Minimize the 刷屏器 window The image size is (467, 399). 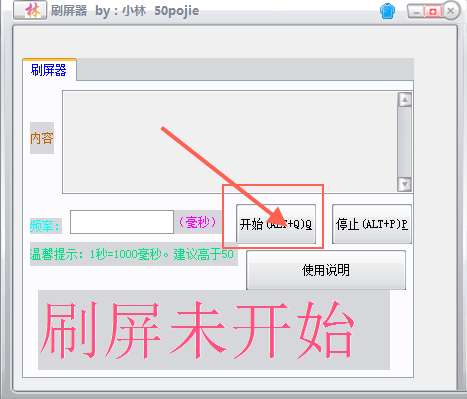point(416,12)
